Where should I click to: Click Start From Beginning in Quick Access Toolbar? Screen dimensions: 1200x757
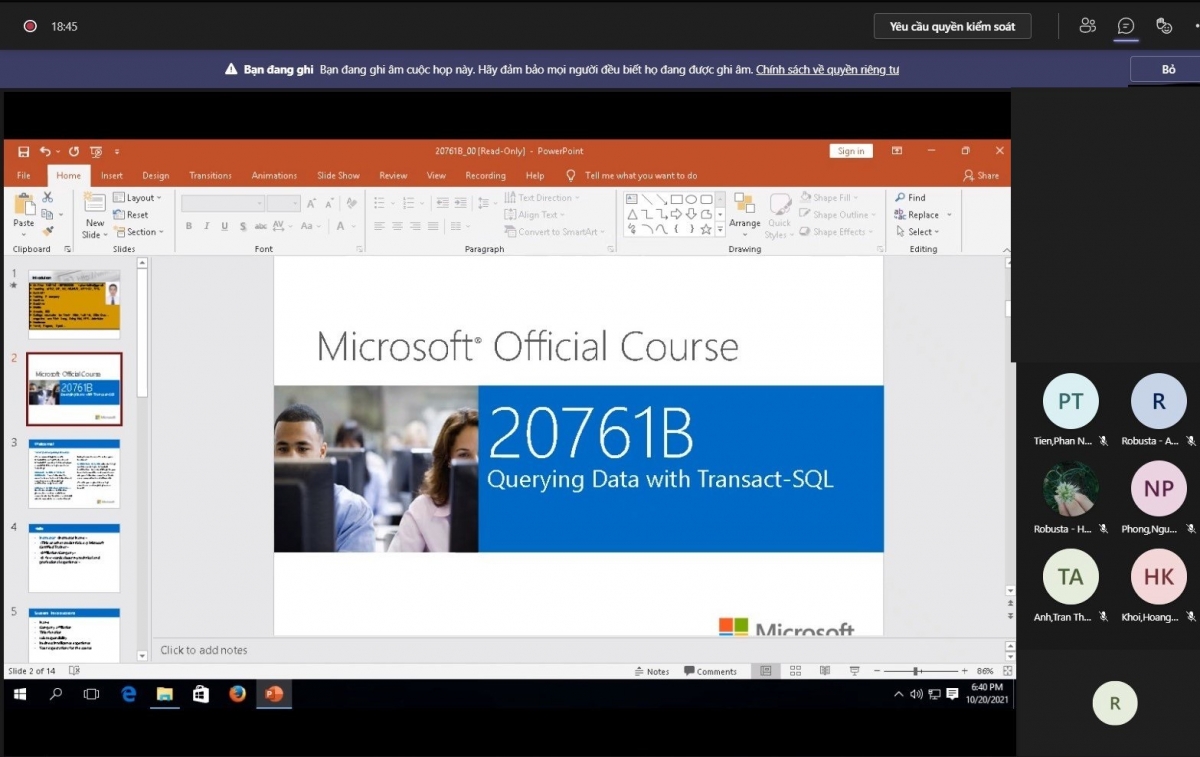pos(96,151)
